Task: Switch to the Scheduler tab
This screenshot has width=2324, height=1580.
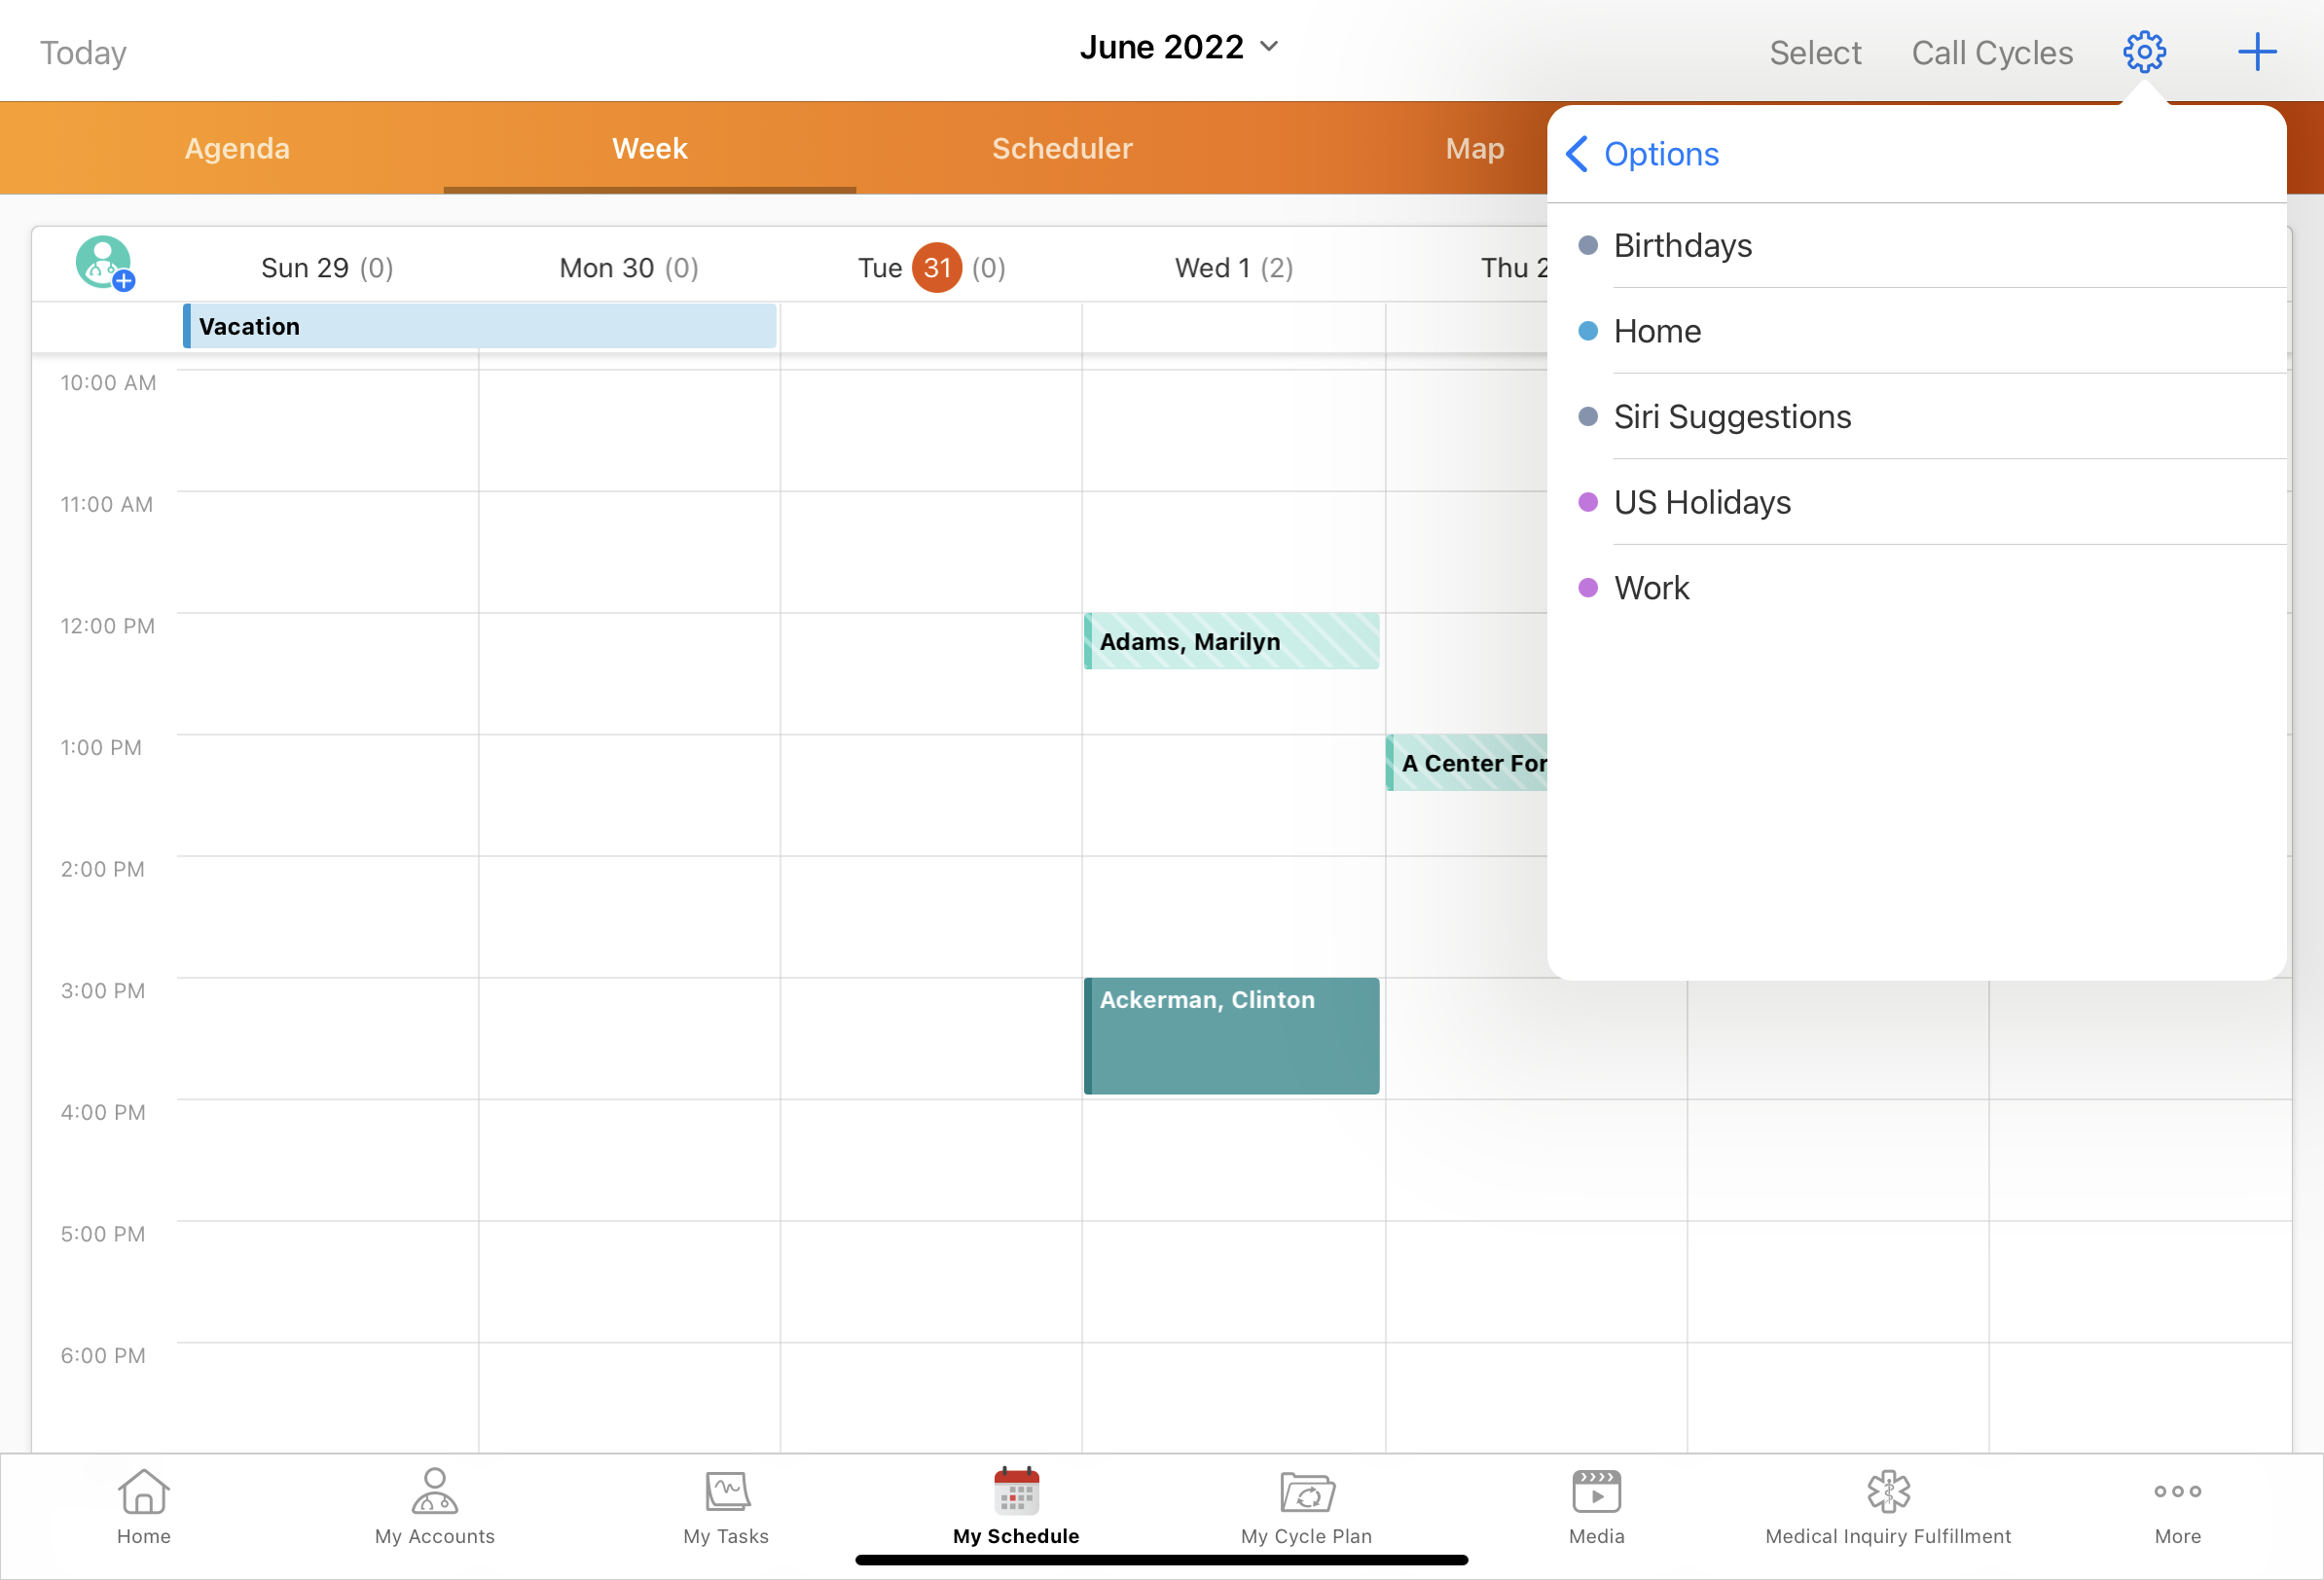Action: pyautogui.click(x=1062, y=148)
